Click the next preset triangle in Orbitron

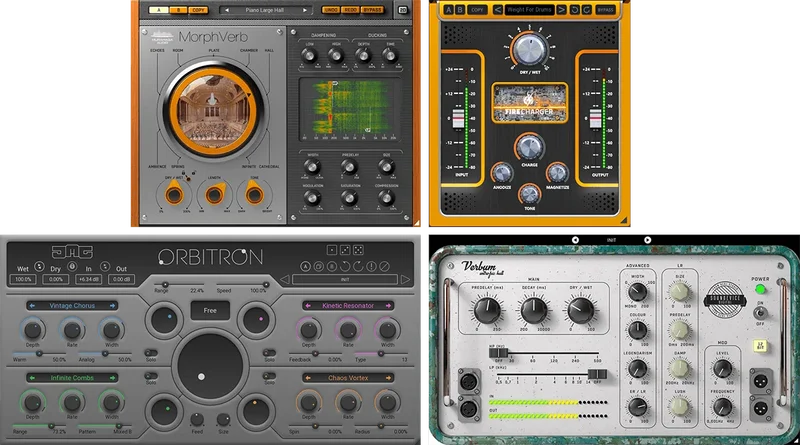pyautogui.click(x=405, y=280)
